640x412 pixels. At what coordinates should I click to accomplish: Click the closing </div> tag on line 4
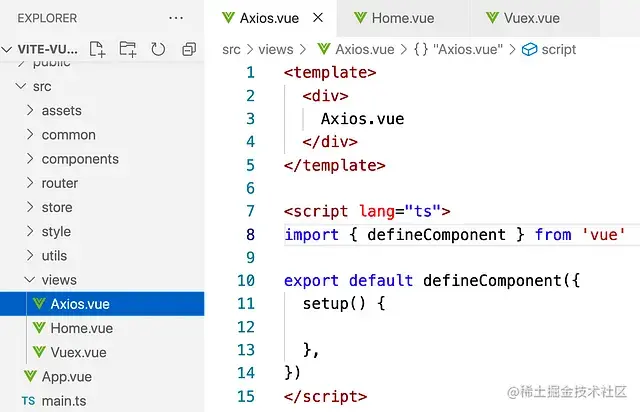tap(330, 142)
